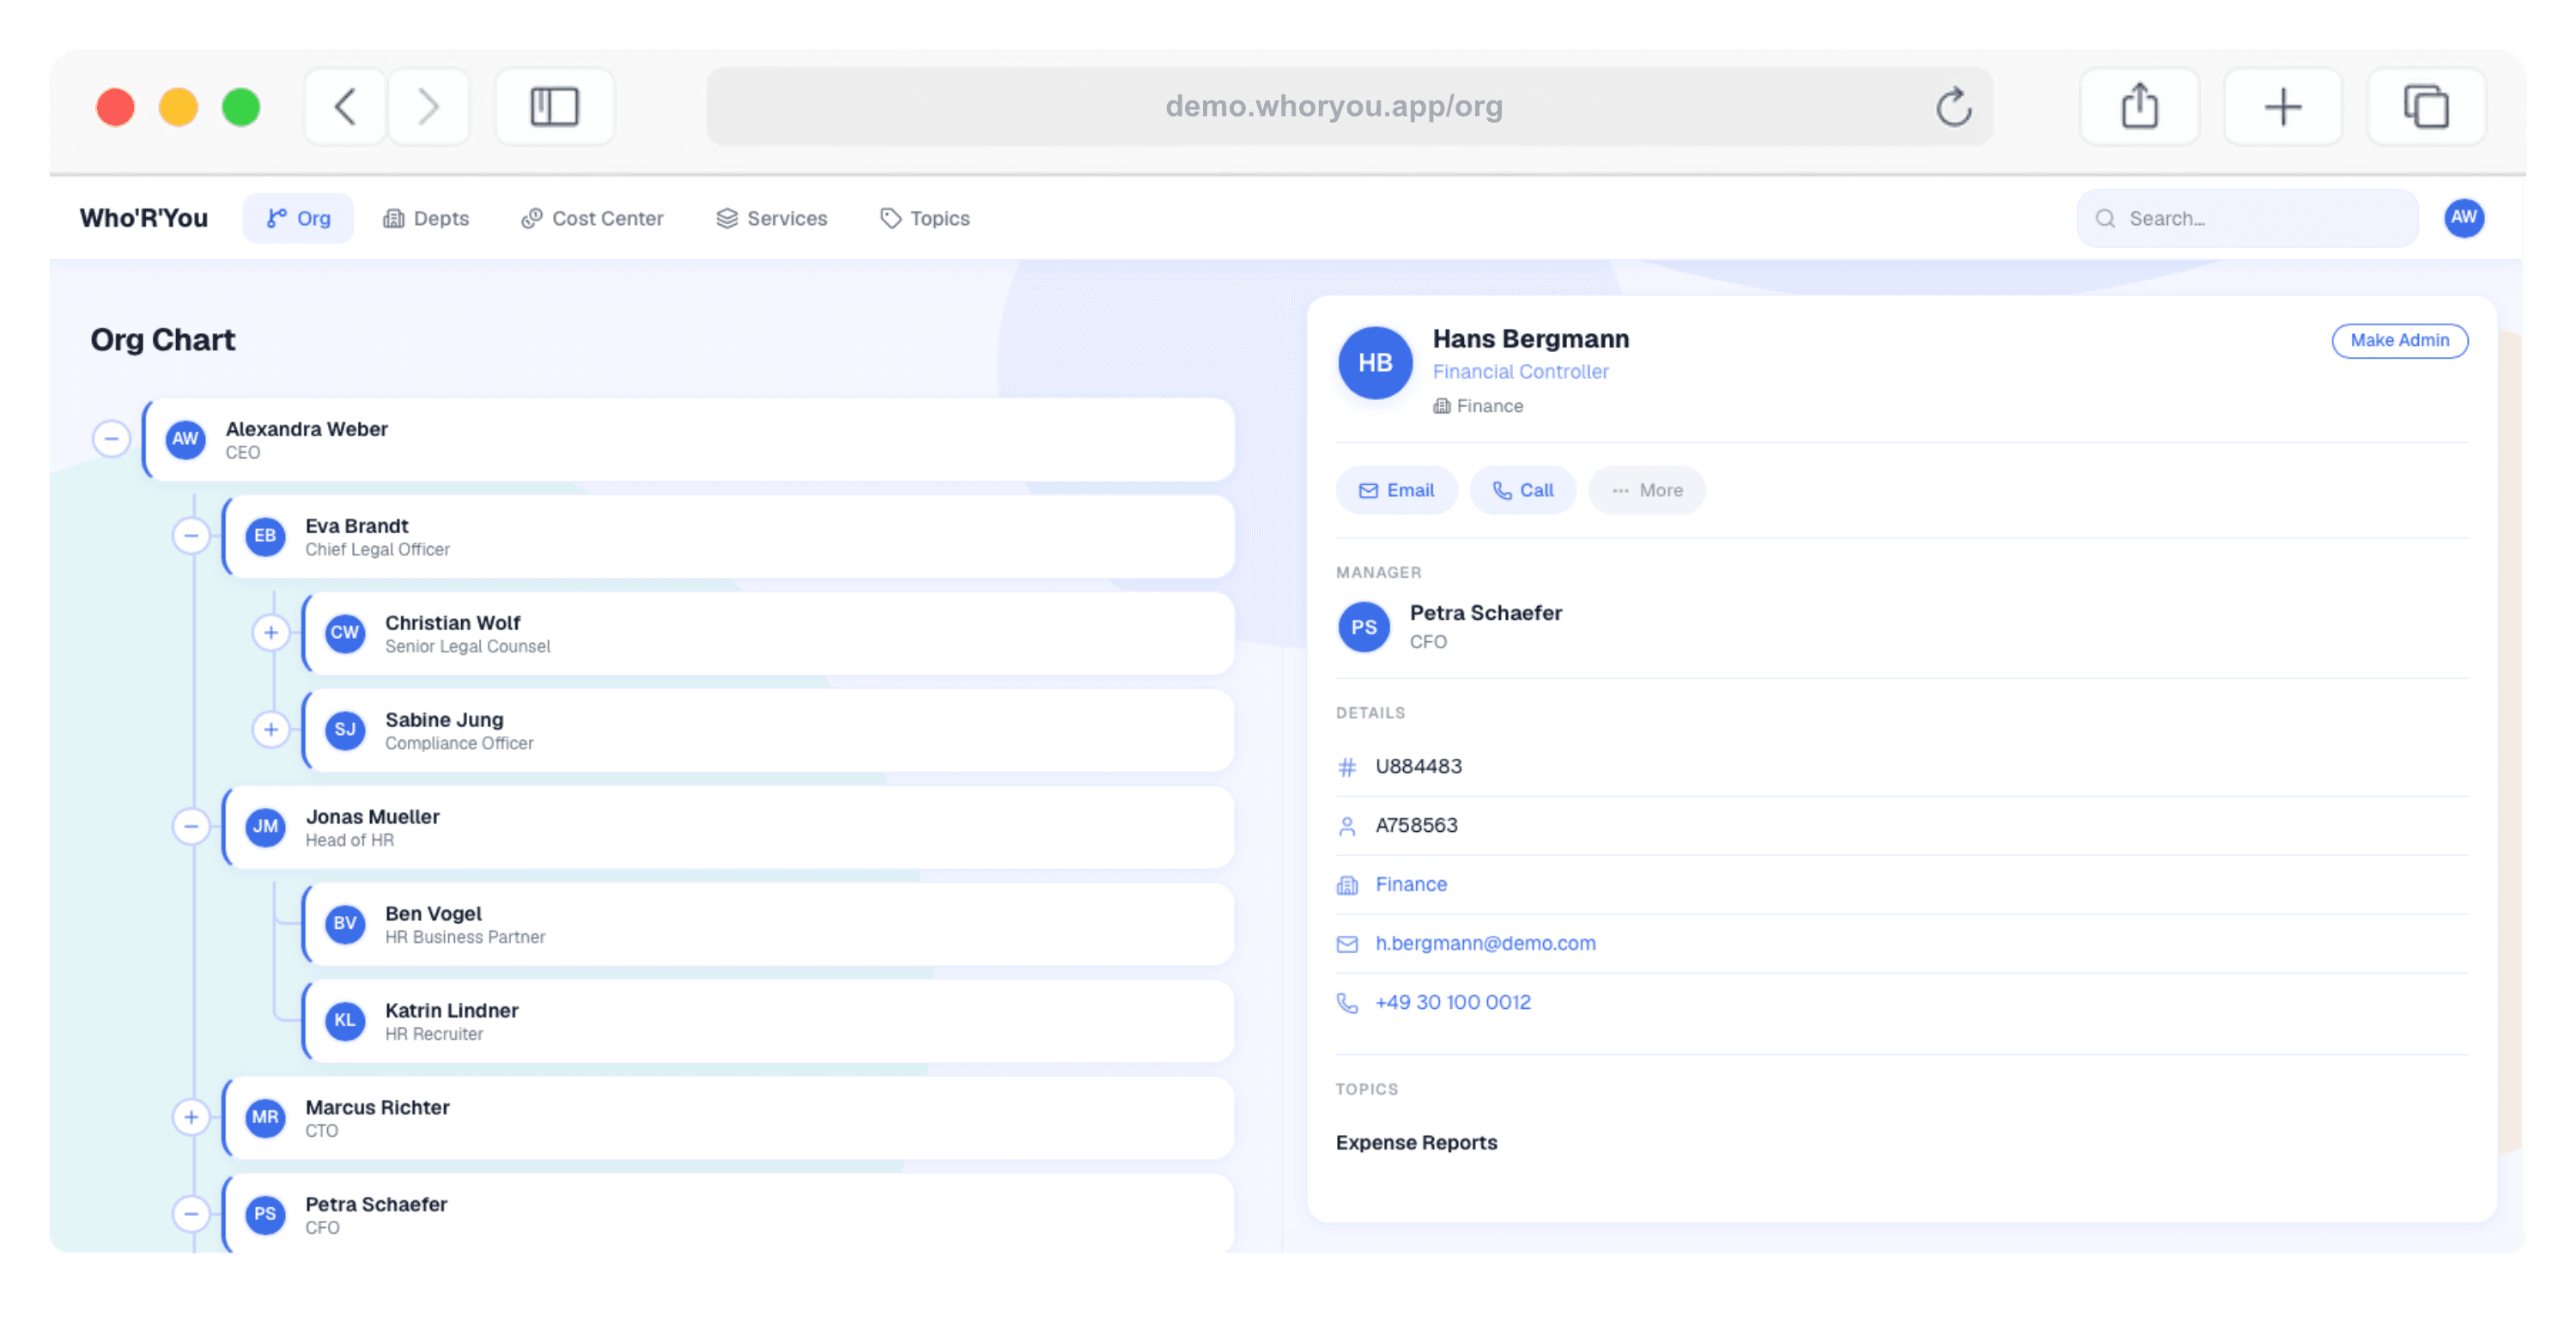Expand Christian Wolf's reports
Viewport: 2576px width, 1317px height.
(271, 633)
